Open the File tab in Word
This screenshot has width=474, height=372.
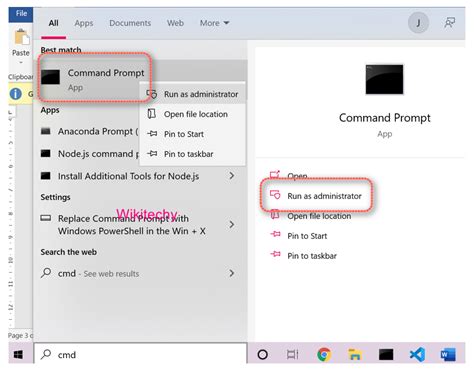click(x=21, y=14)
